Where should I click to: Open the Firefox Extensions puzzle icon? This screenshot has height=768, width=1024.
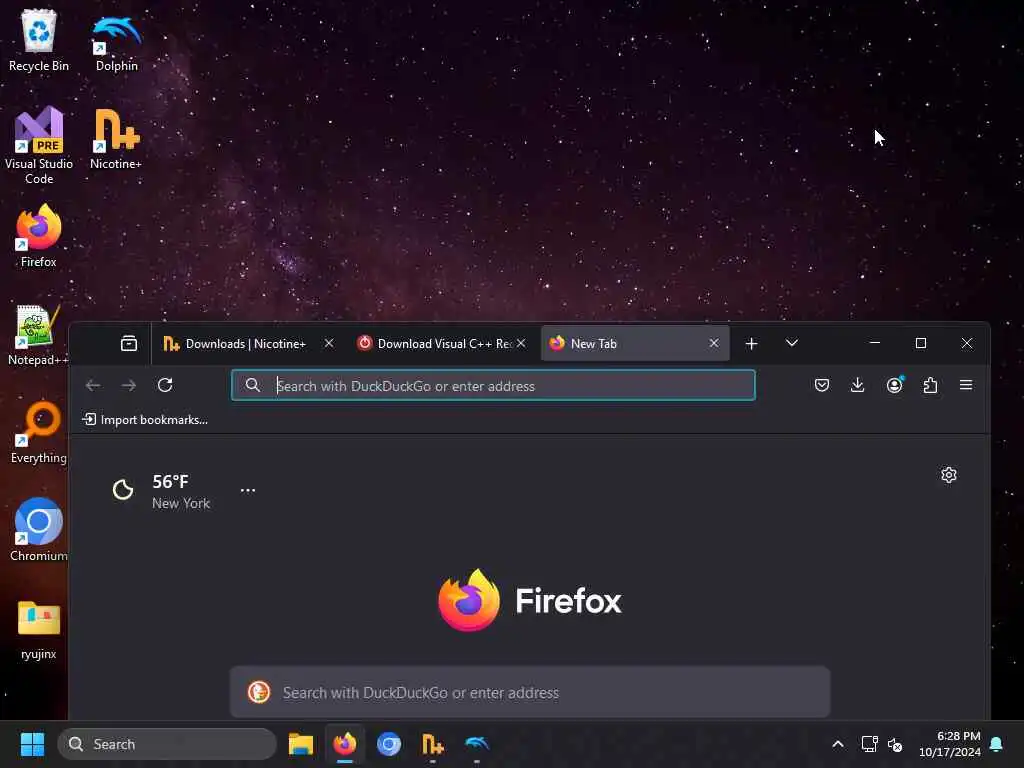(x=931, y=385)
